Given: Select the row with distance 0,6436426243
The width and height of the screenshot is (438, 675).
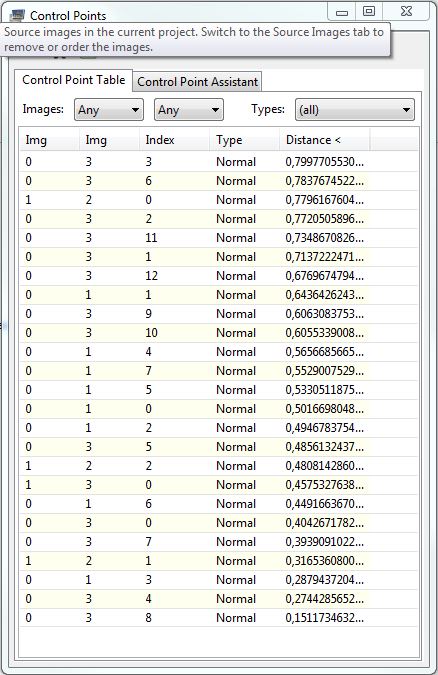Looking at the screenshot, I should pyautogui.click(x=218, y=295).
